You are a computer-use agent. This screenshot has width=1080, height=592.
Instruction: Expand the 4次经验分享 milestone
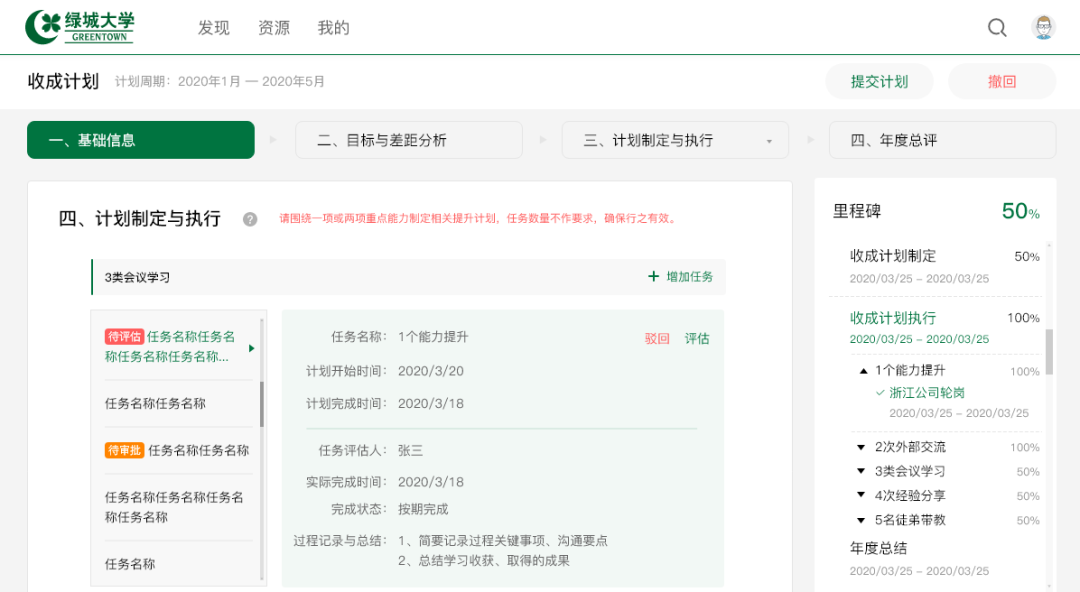pyautogui.click(x=861, y=496)
